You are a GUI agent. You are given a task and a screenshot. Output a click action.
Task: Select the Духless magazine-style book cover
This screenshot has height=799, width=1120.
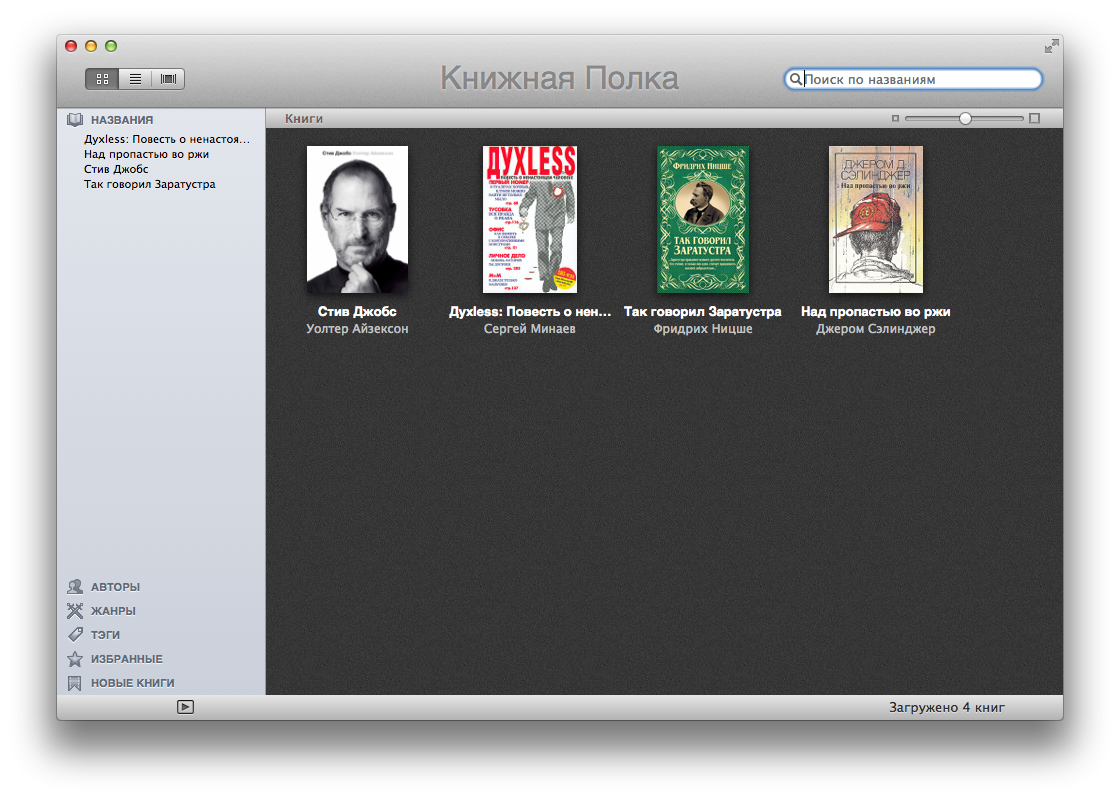pos(530,219)
